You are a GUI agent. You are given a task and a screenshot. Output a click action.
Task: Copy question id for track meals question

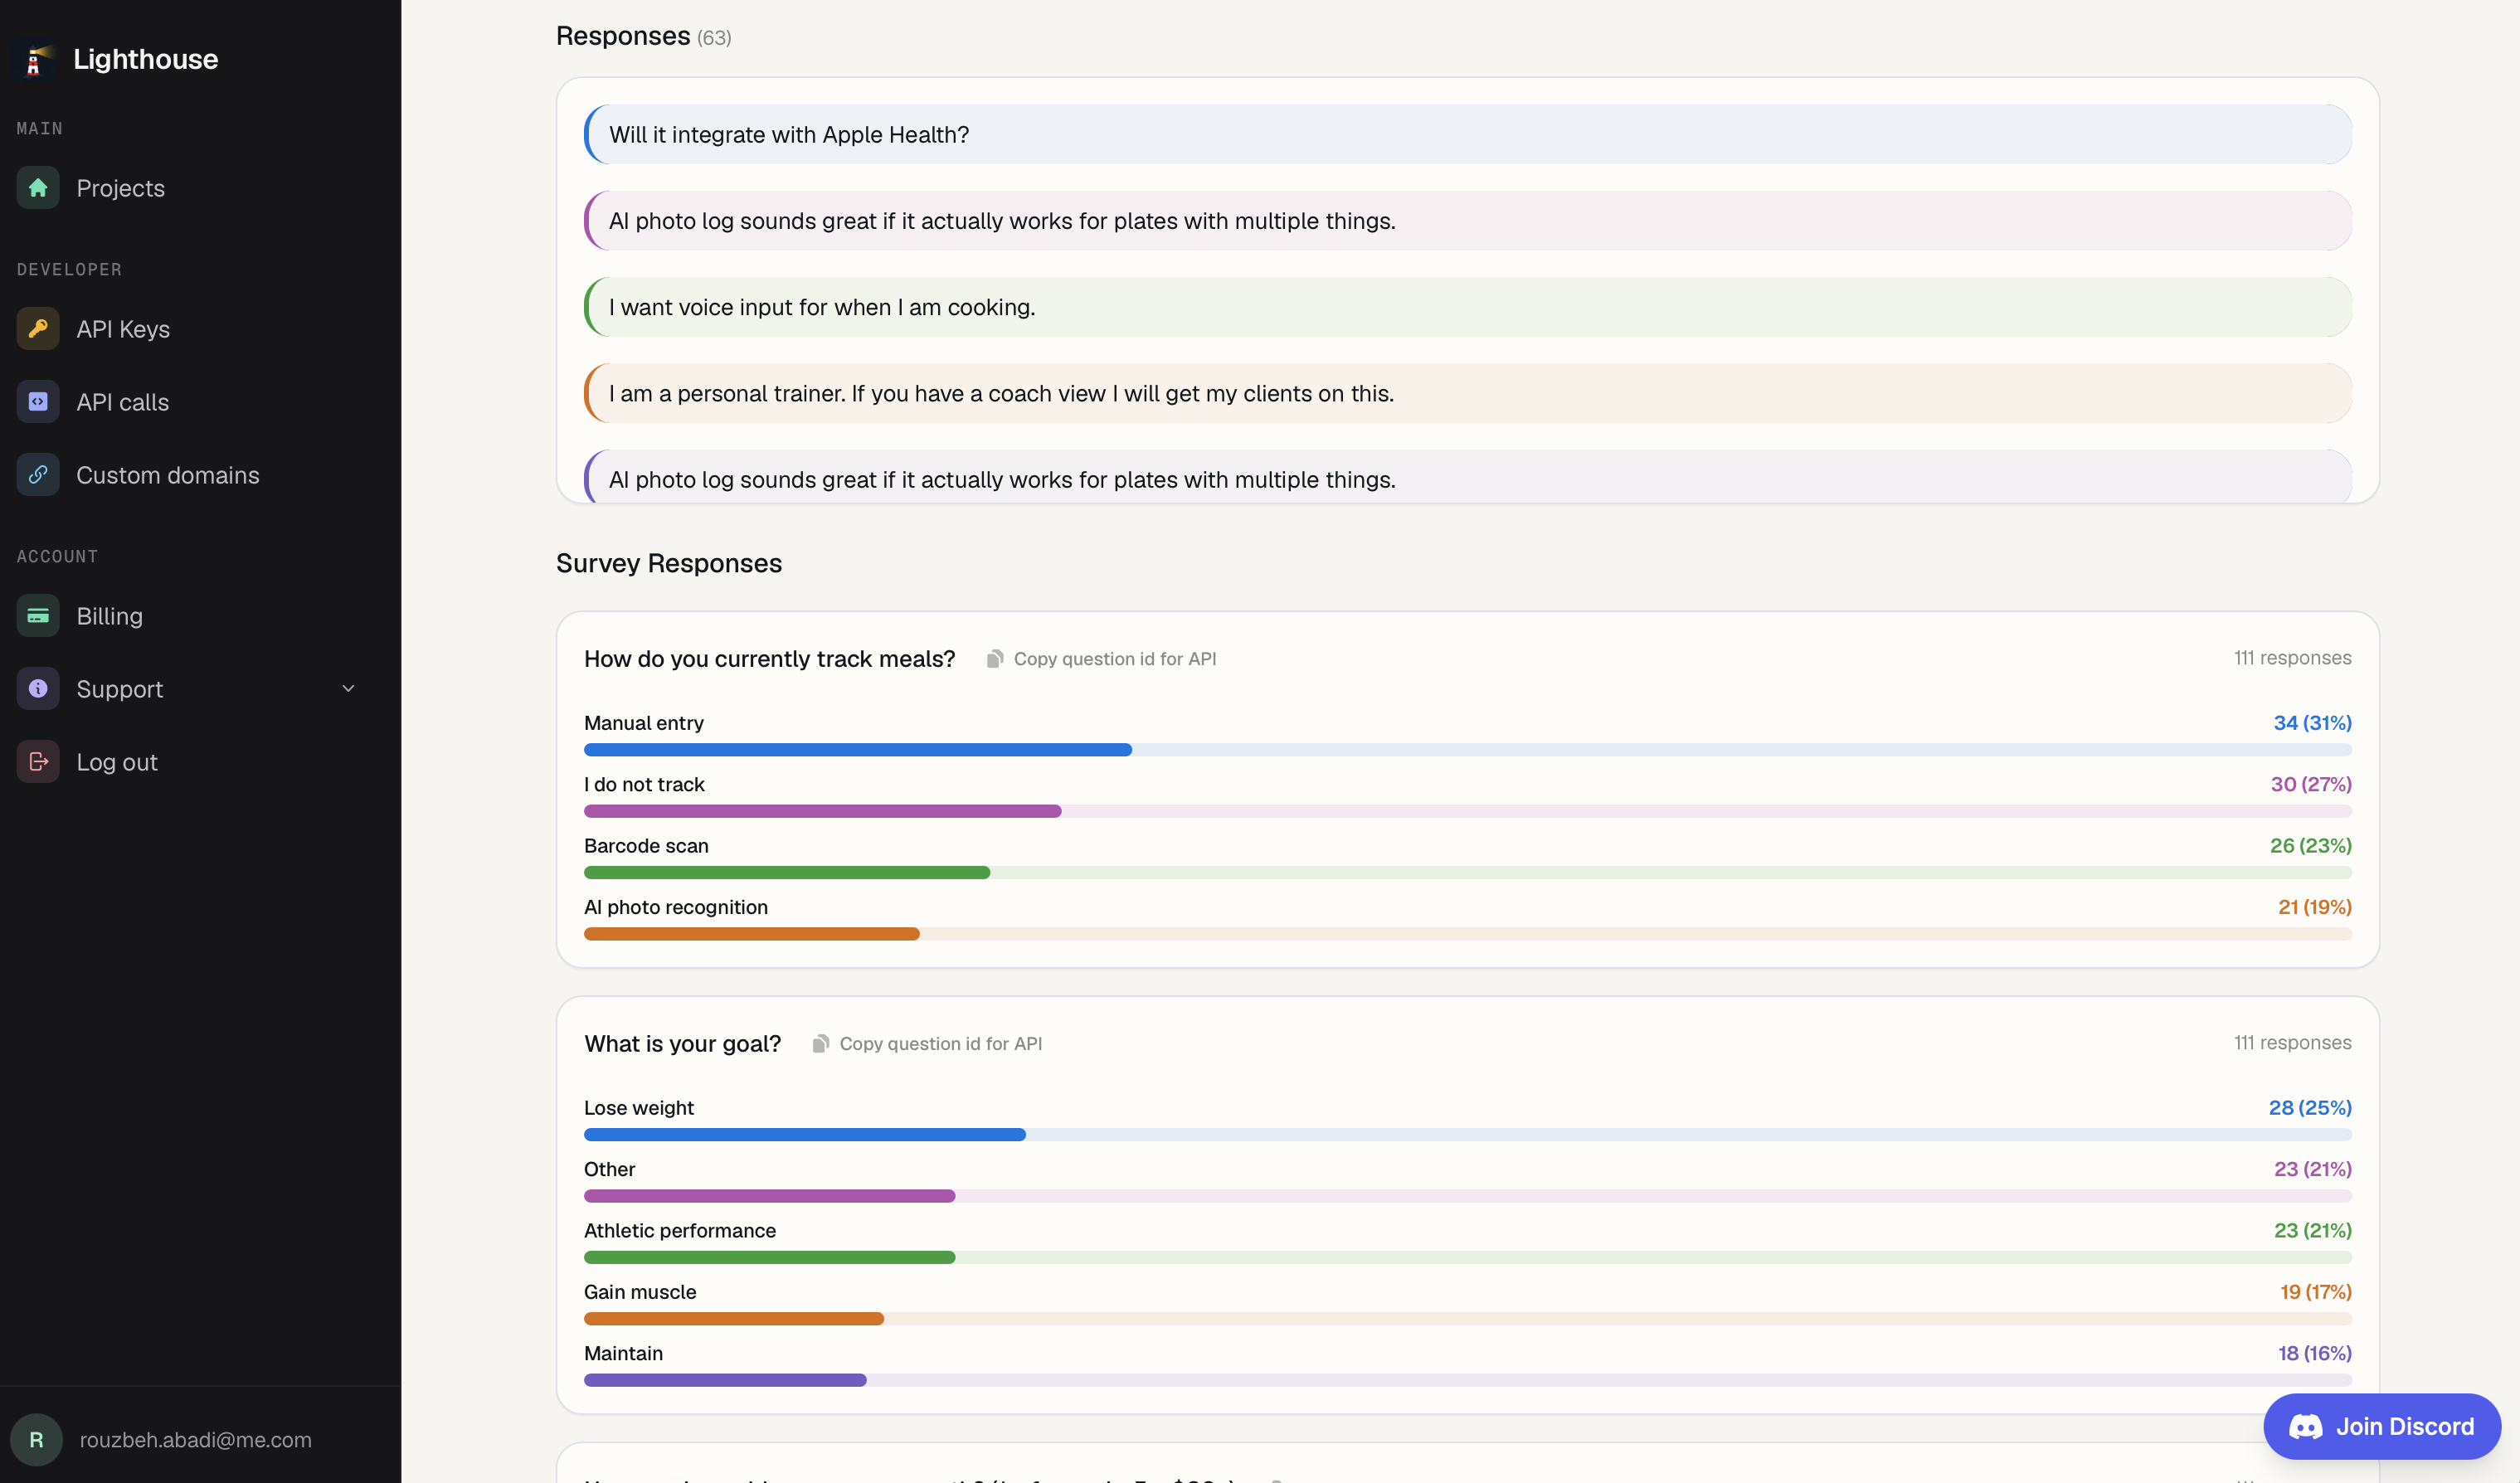1102,659
